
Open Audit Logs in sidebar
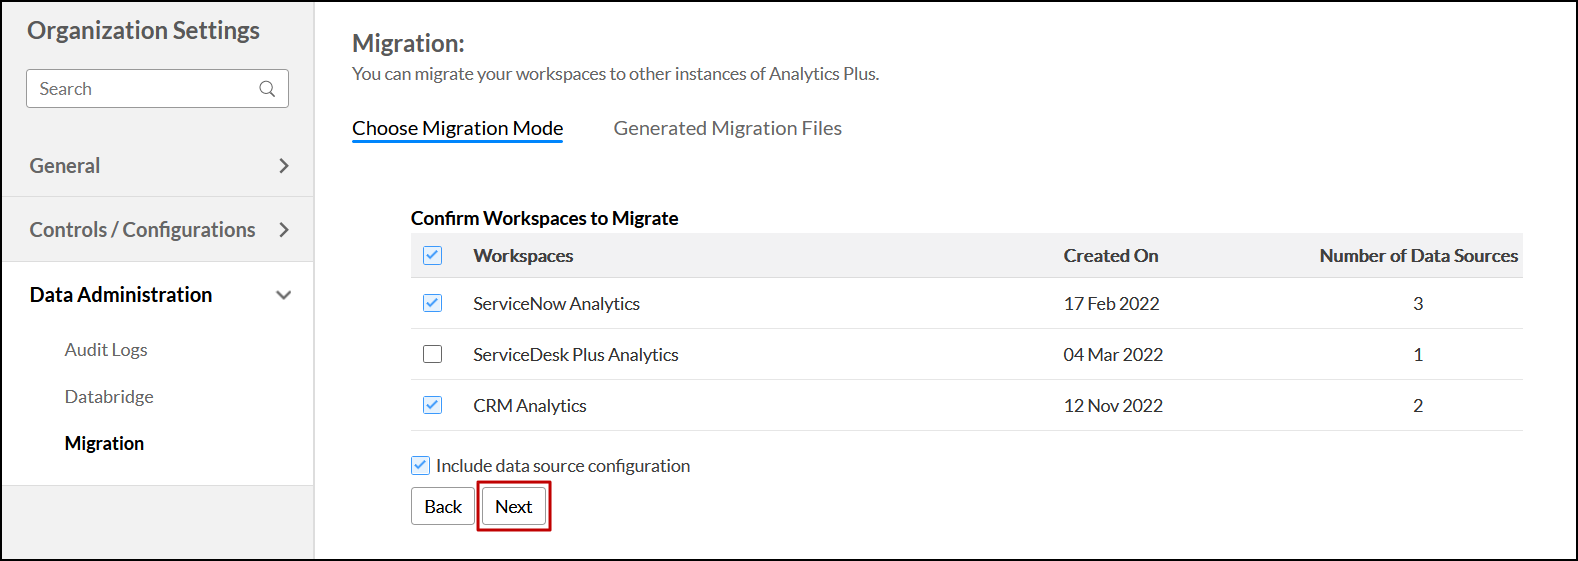point(106,350)
